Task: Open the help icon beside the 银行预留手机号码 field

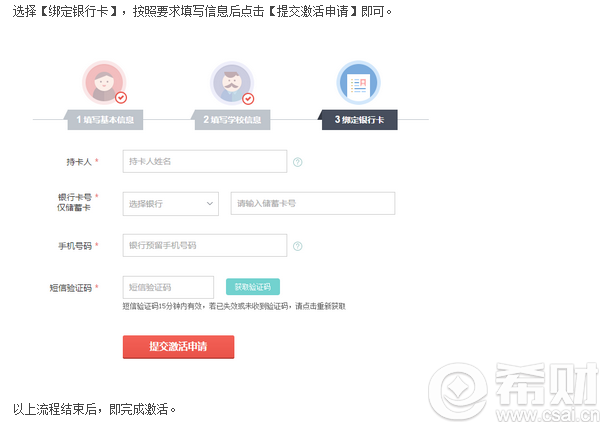Action: 298,245
